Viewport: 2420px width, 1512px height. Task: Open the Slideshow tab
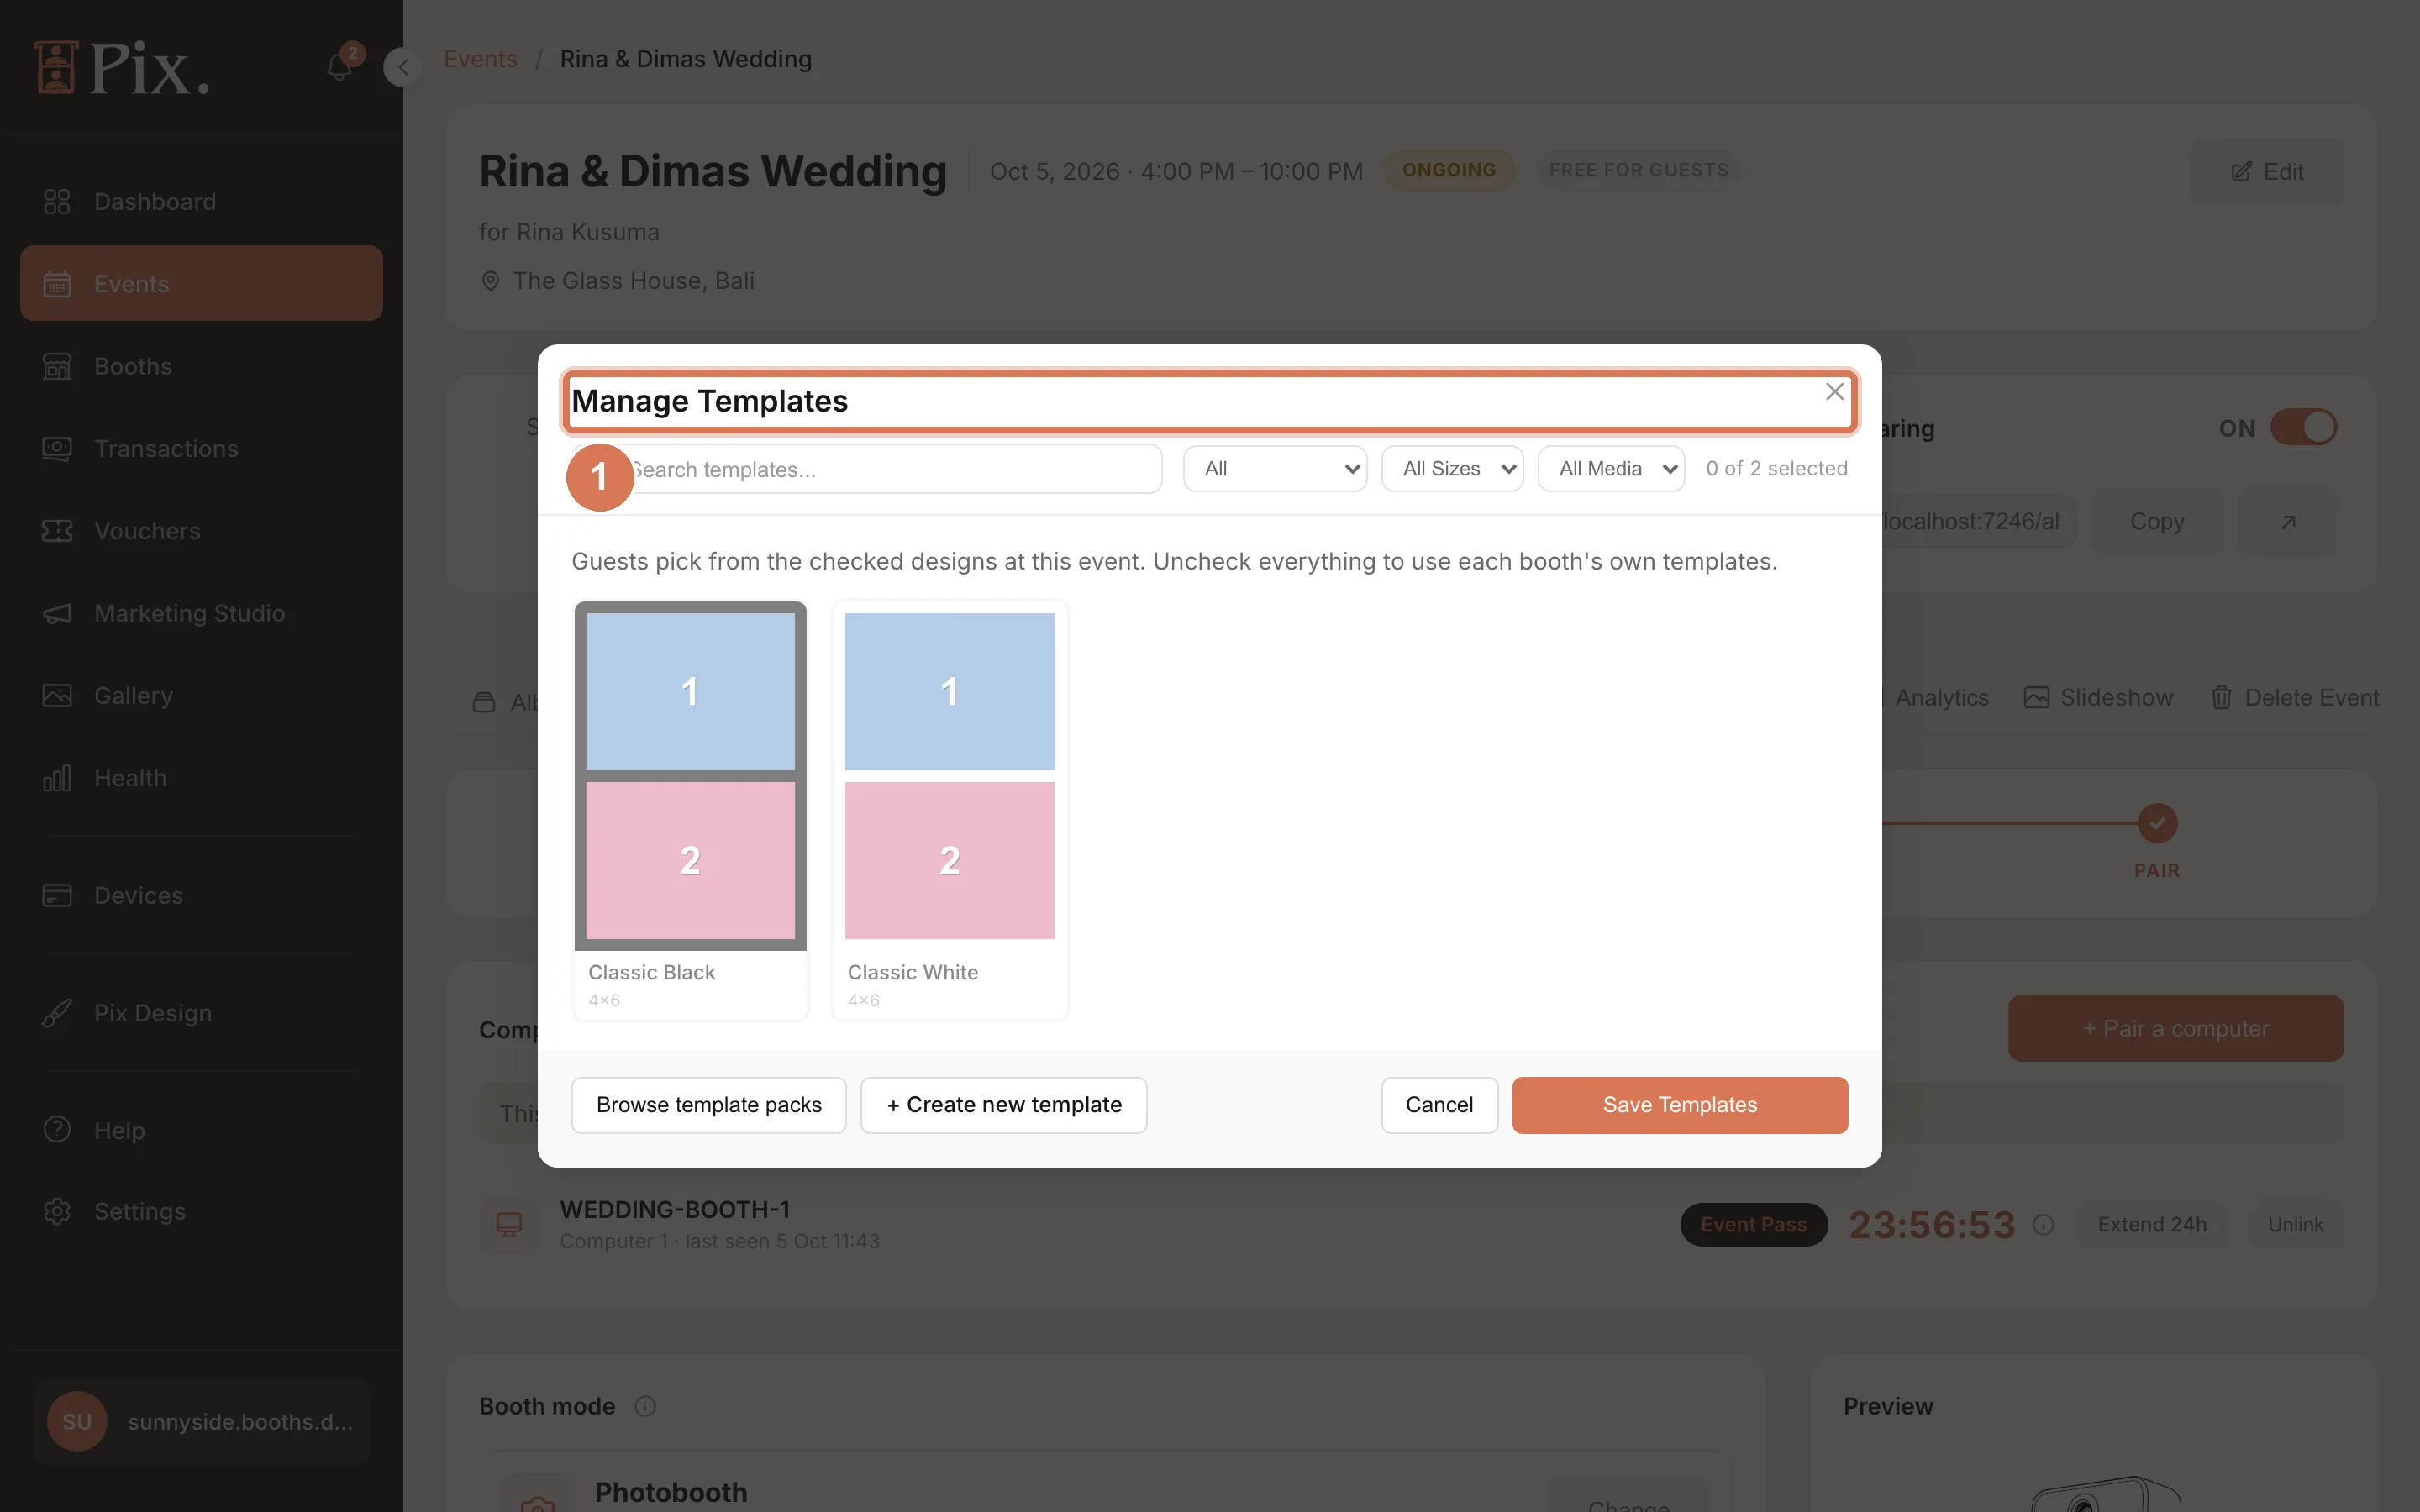(2098, 698)
